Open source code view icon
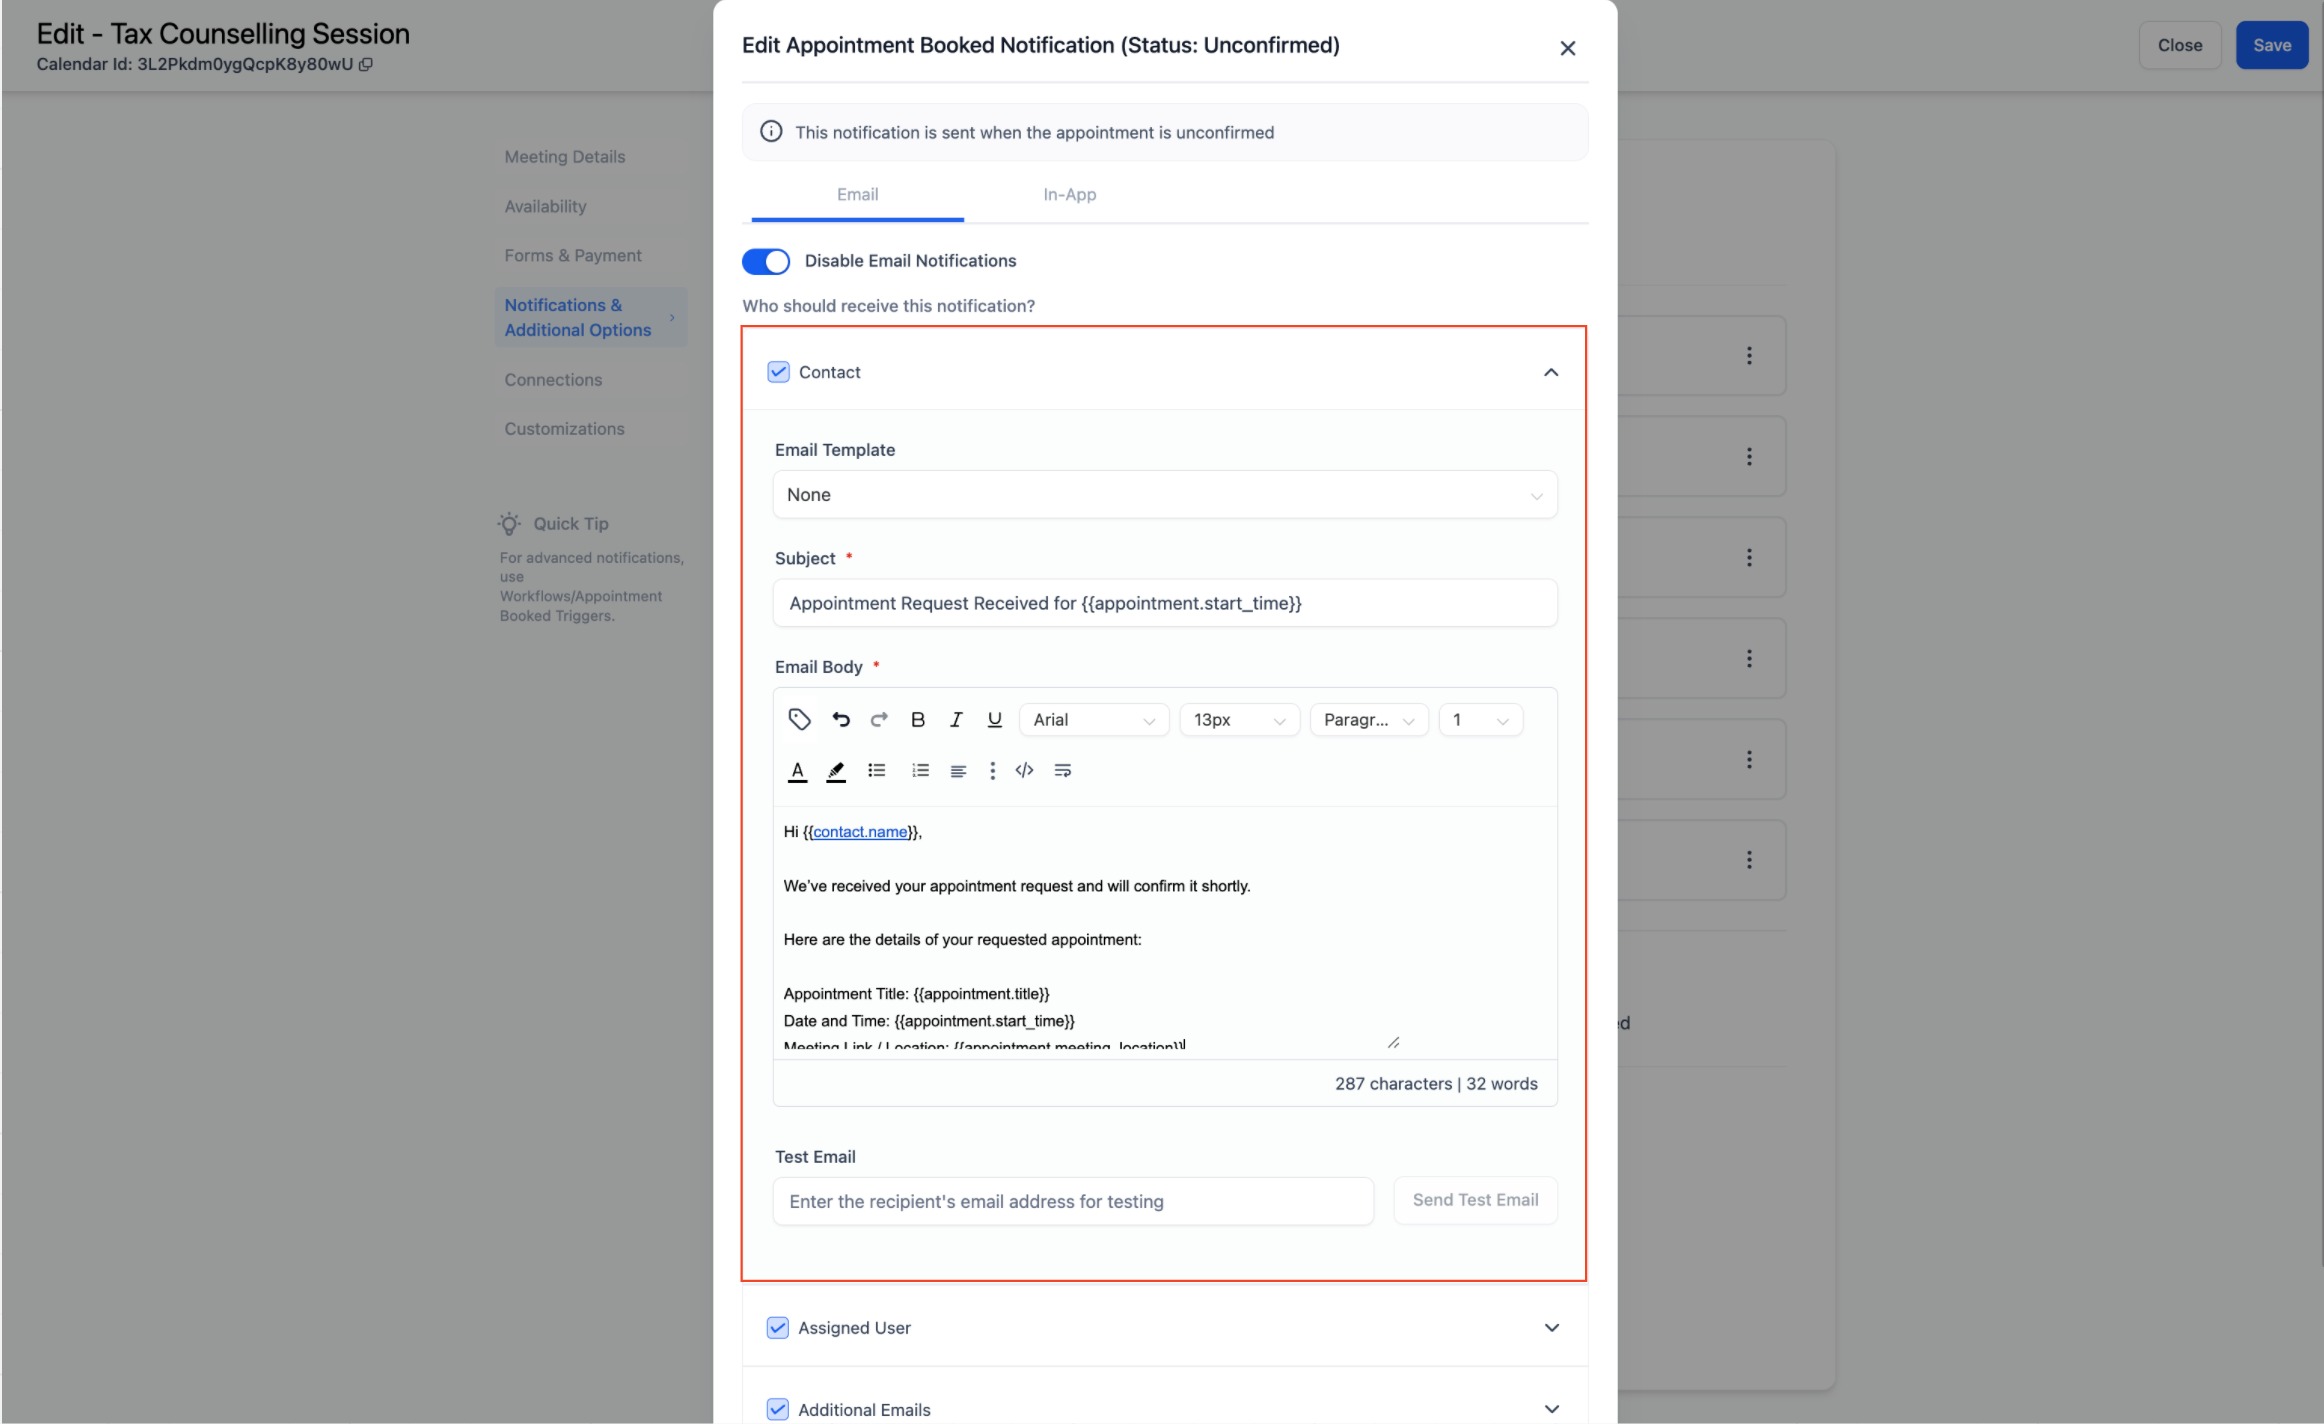 point(1024,770)
